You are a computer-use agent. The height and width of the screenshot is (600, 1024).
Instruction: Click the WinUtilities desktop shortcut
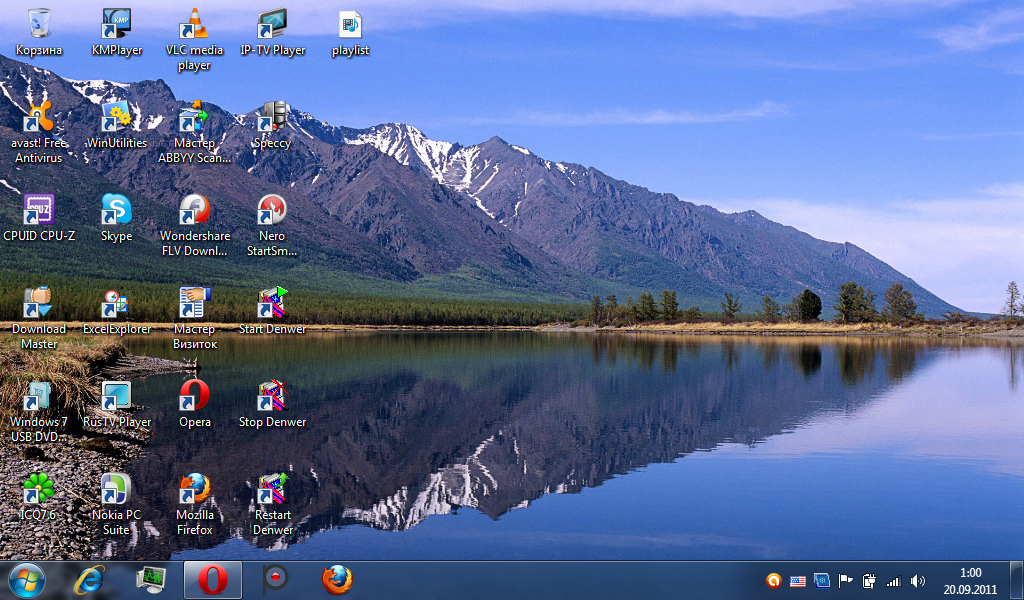(116, 118)
